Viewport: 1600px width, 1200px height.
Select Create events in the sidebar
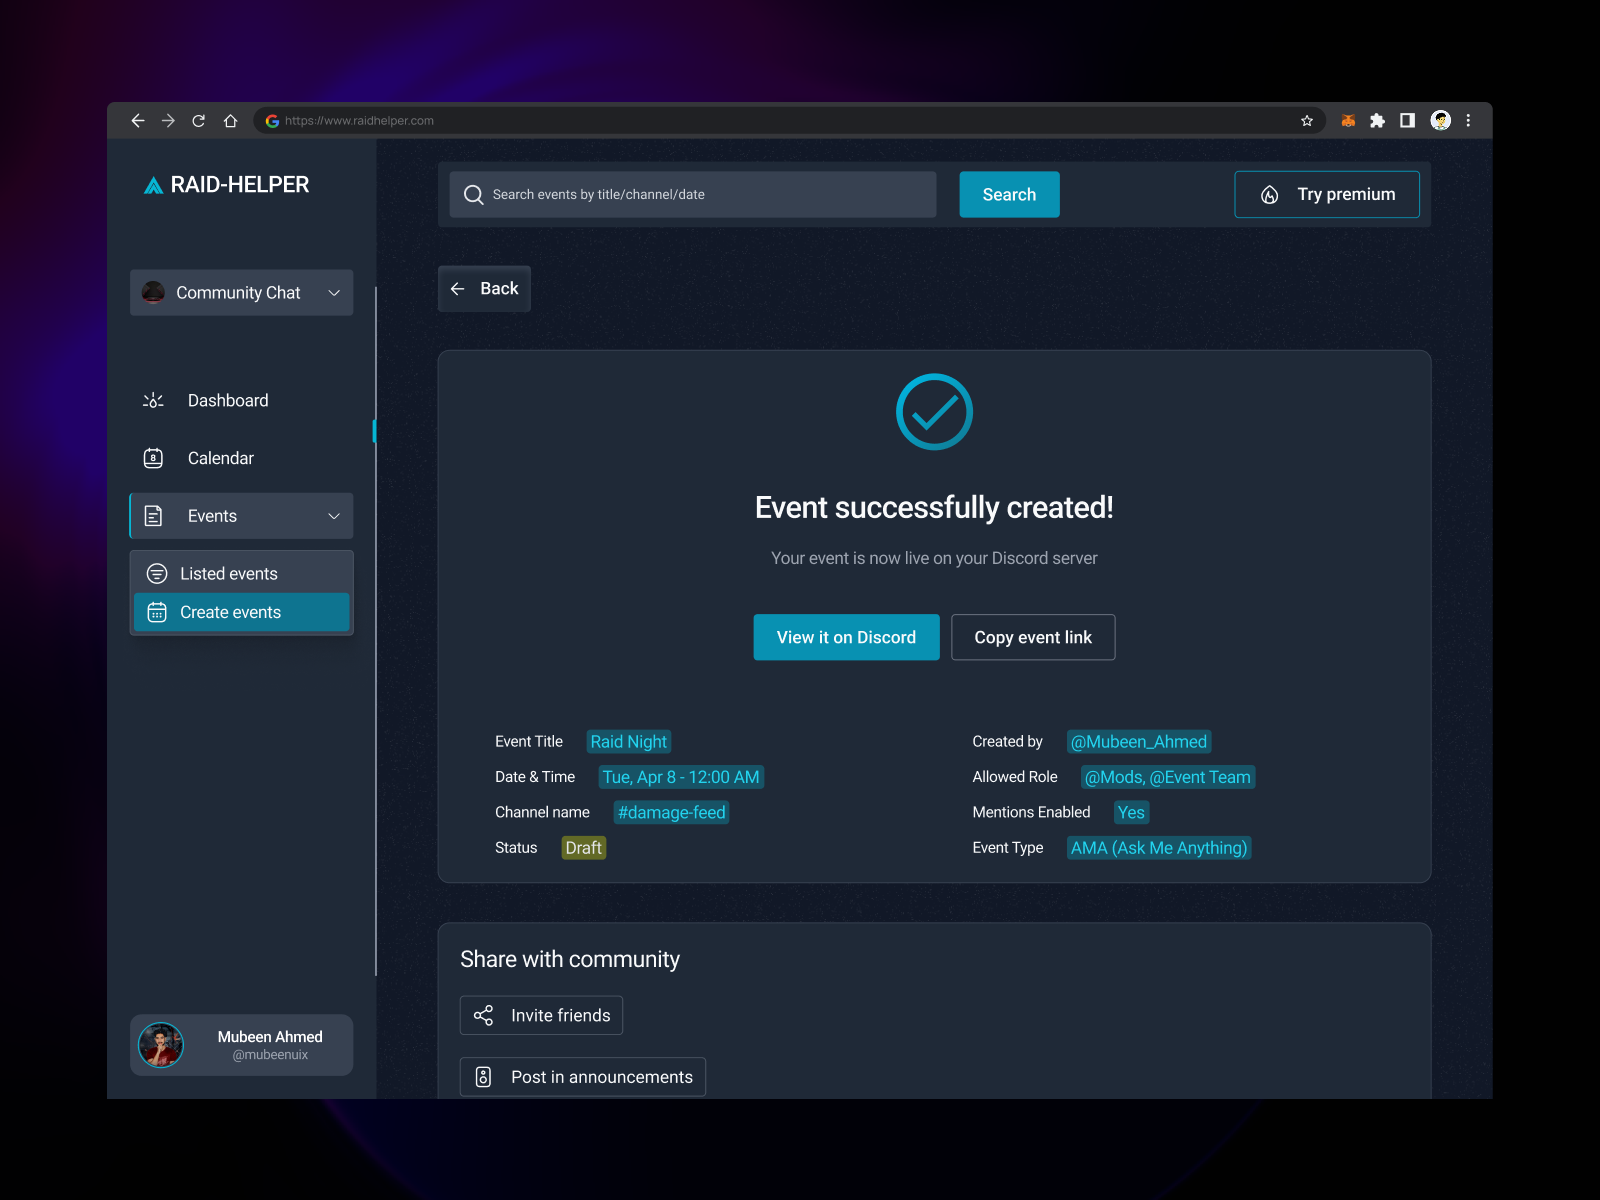coord(230,611)
